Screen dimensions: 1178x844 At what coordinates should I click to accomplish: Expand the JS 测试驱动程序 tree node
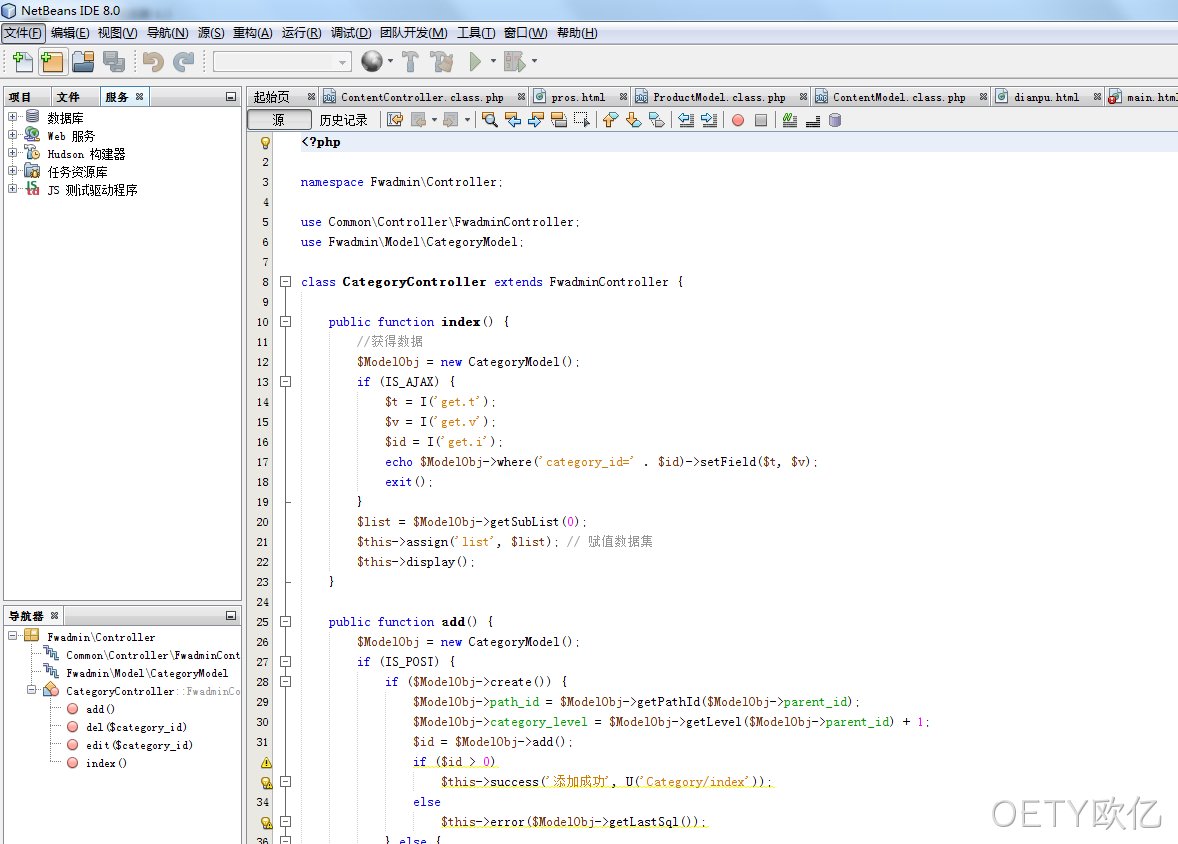(12, 189)
